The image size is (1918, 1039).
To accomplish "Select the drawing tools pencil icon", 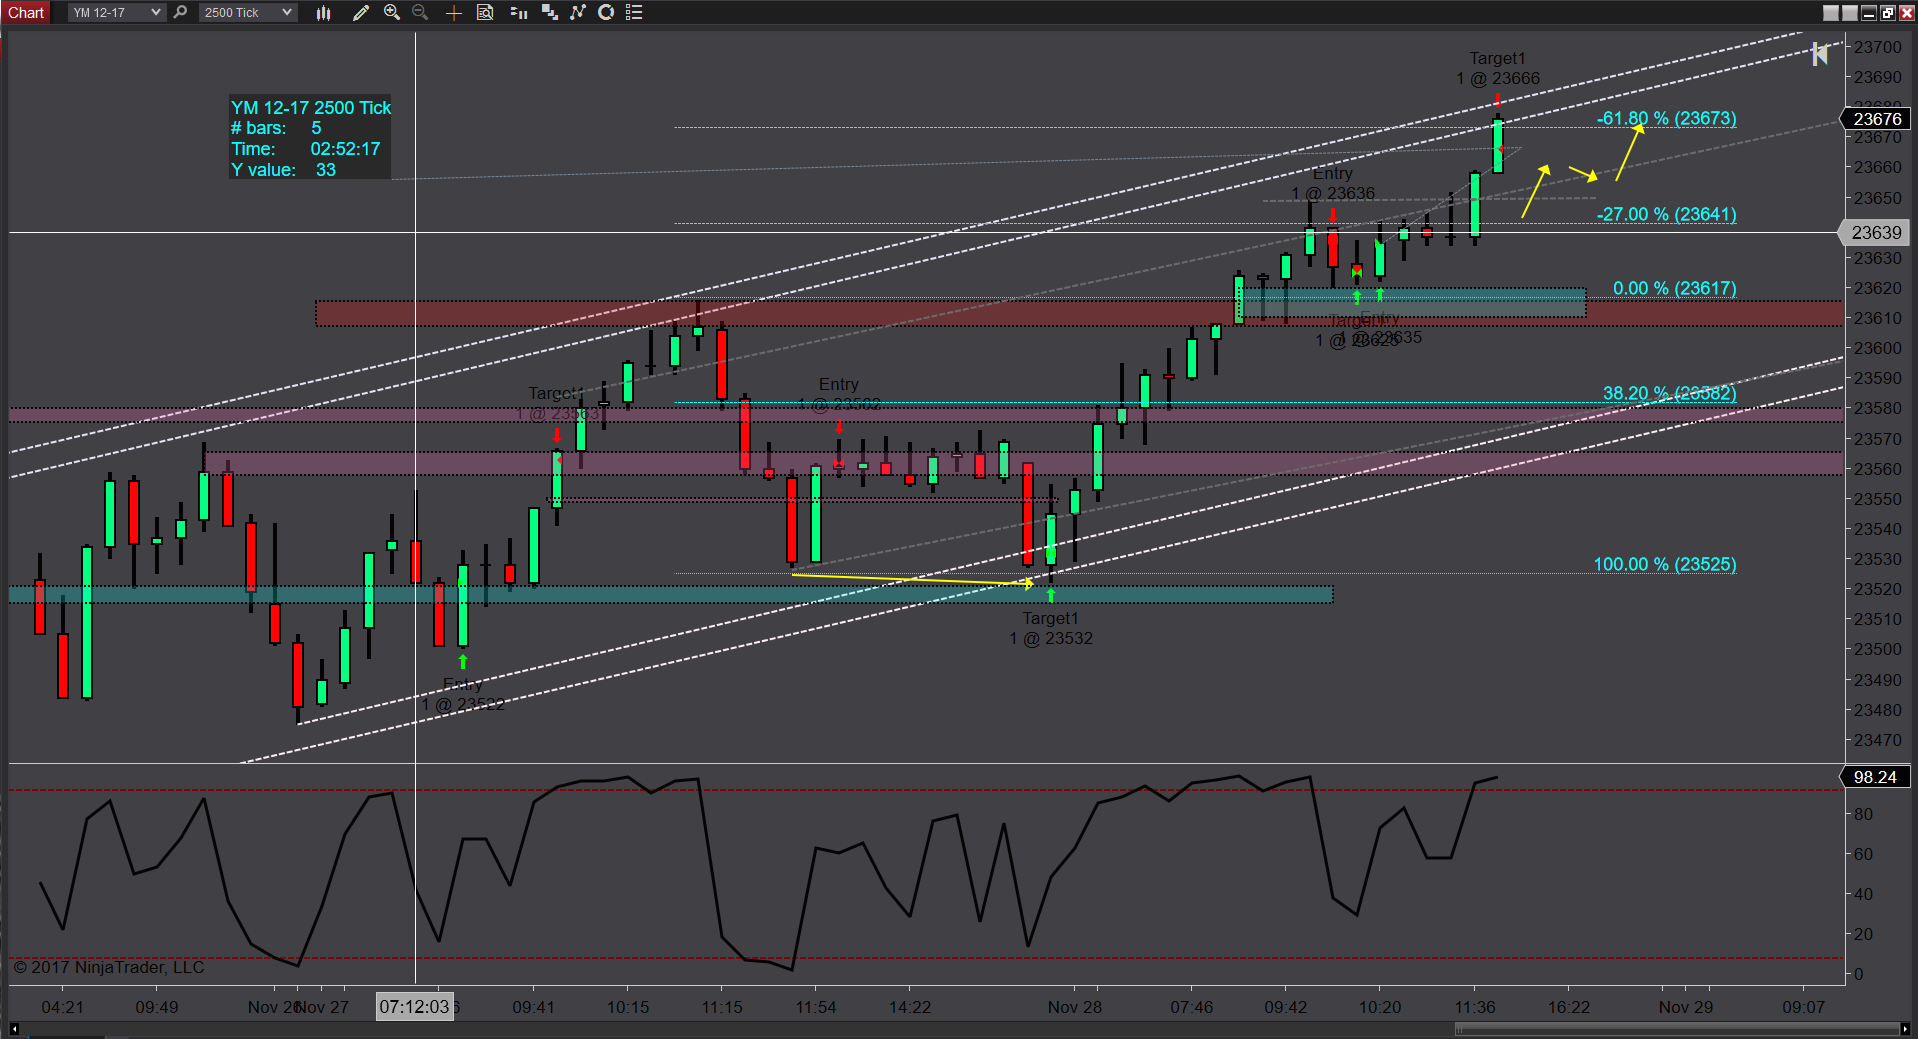I will coord(361,12).
